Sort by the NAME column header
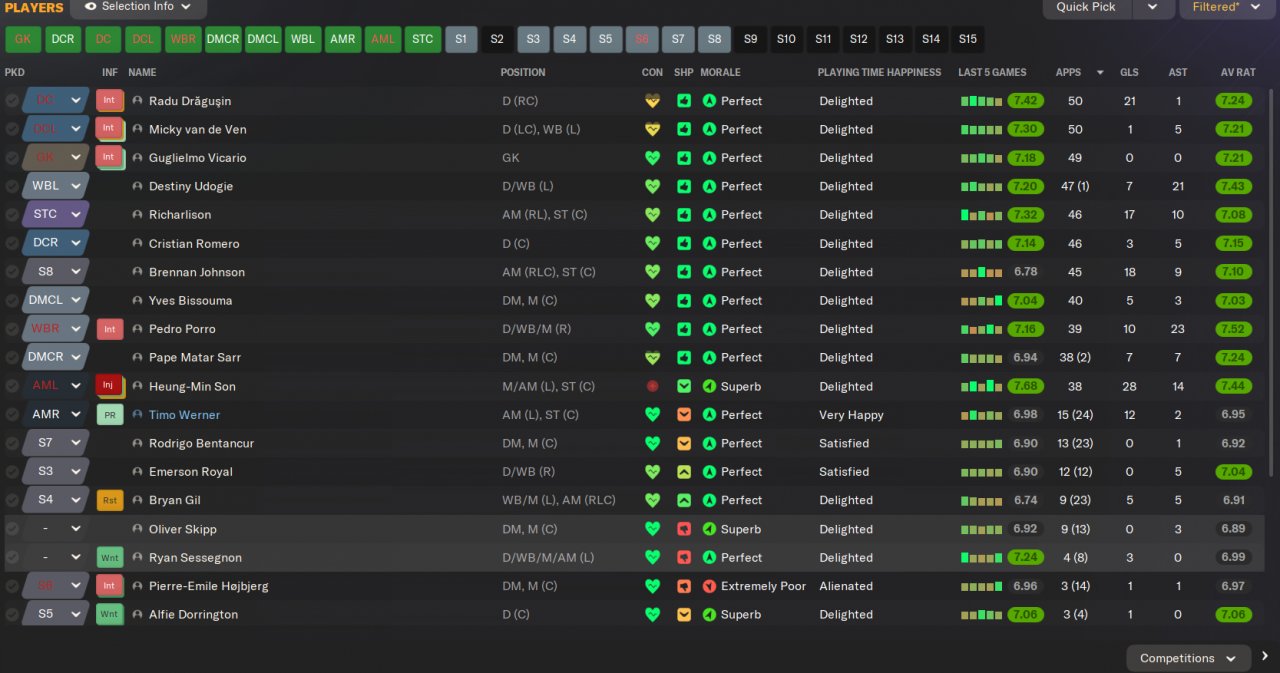The image size is (1280, 673). 142,72
